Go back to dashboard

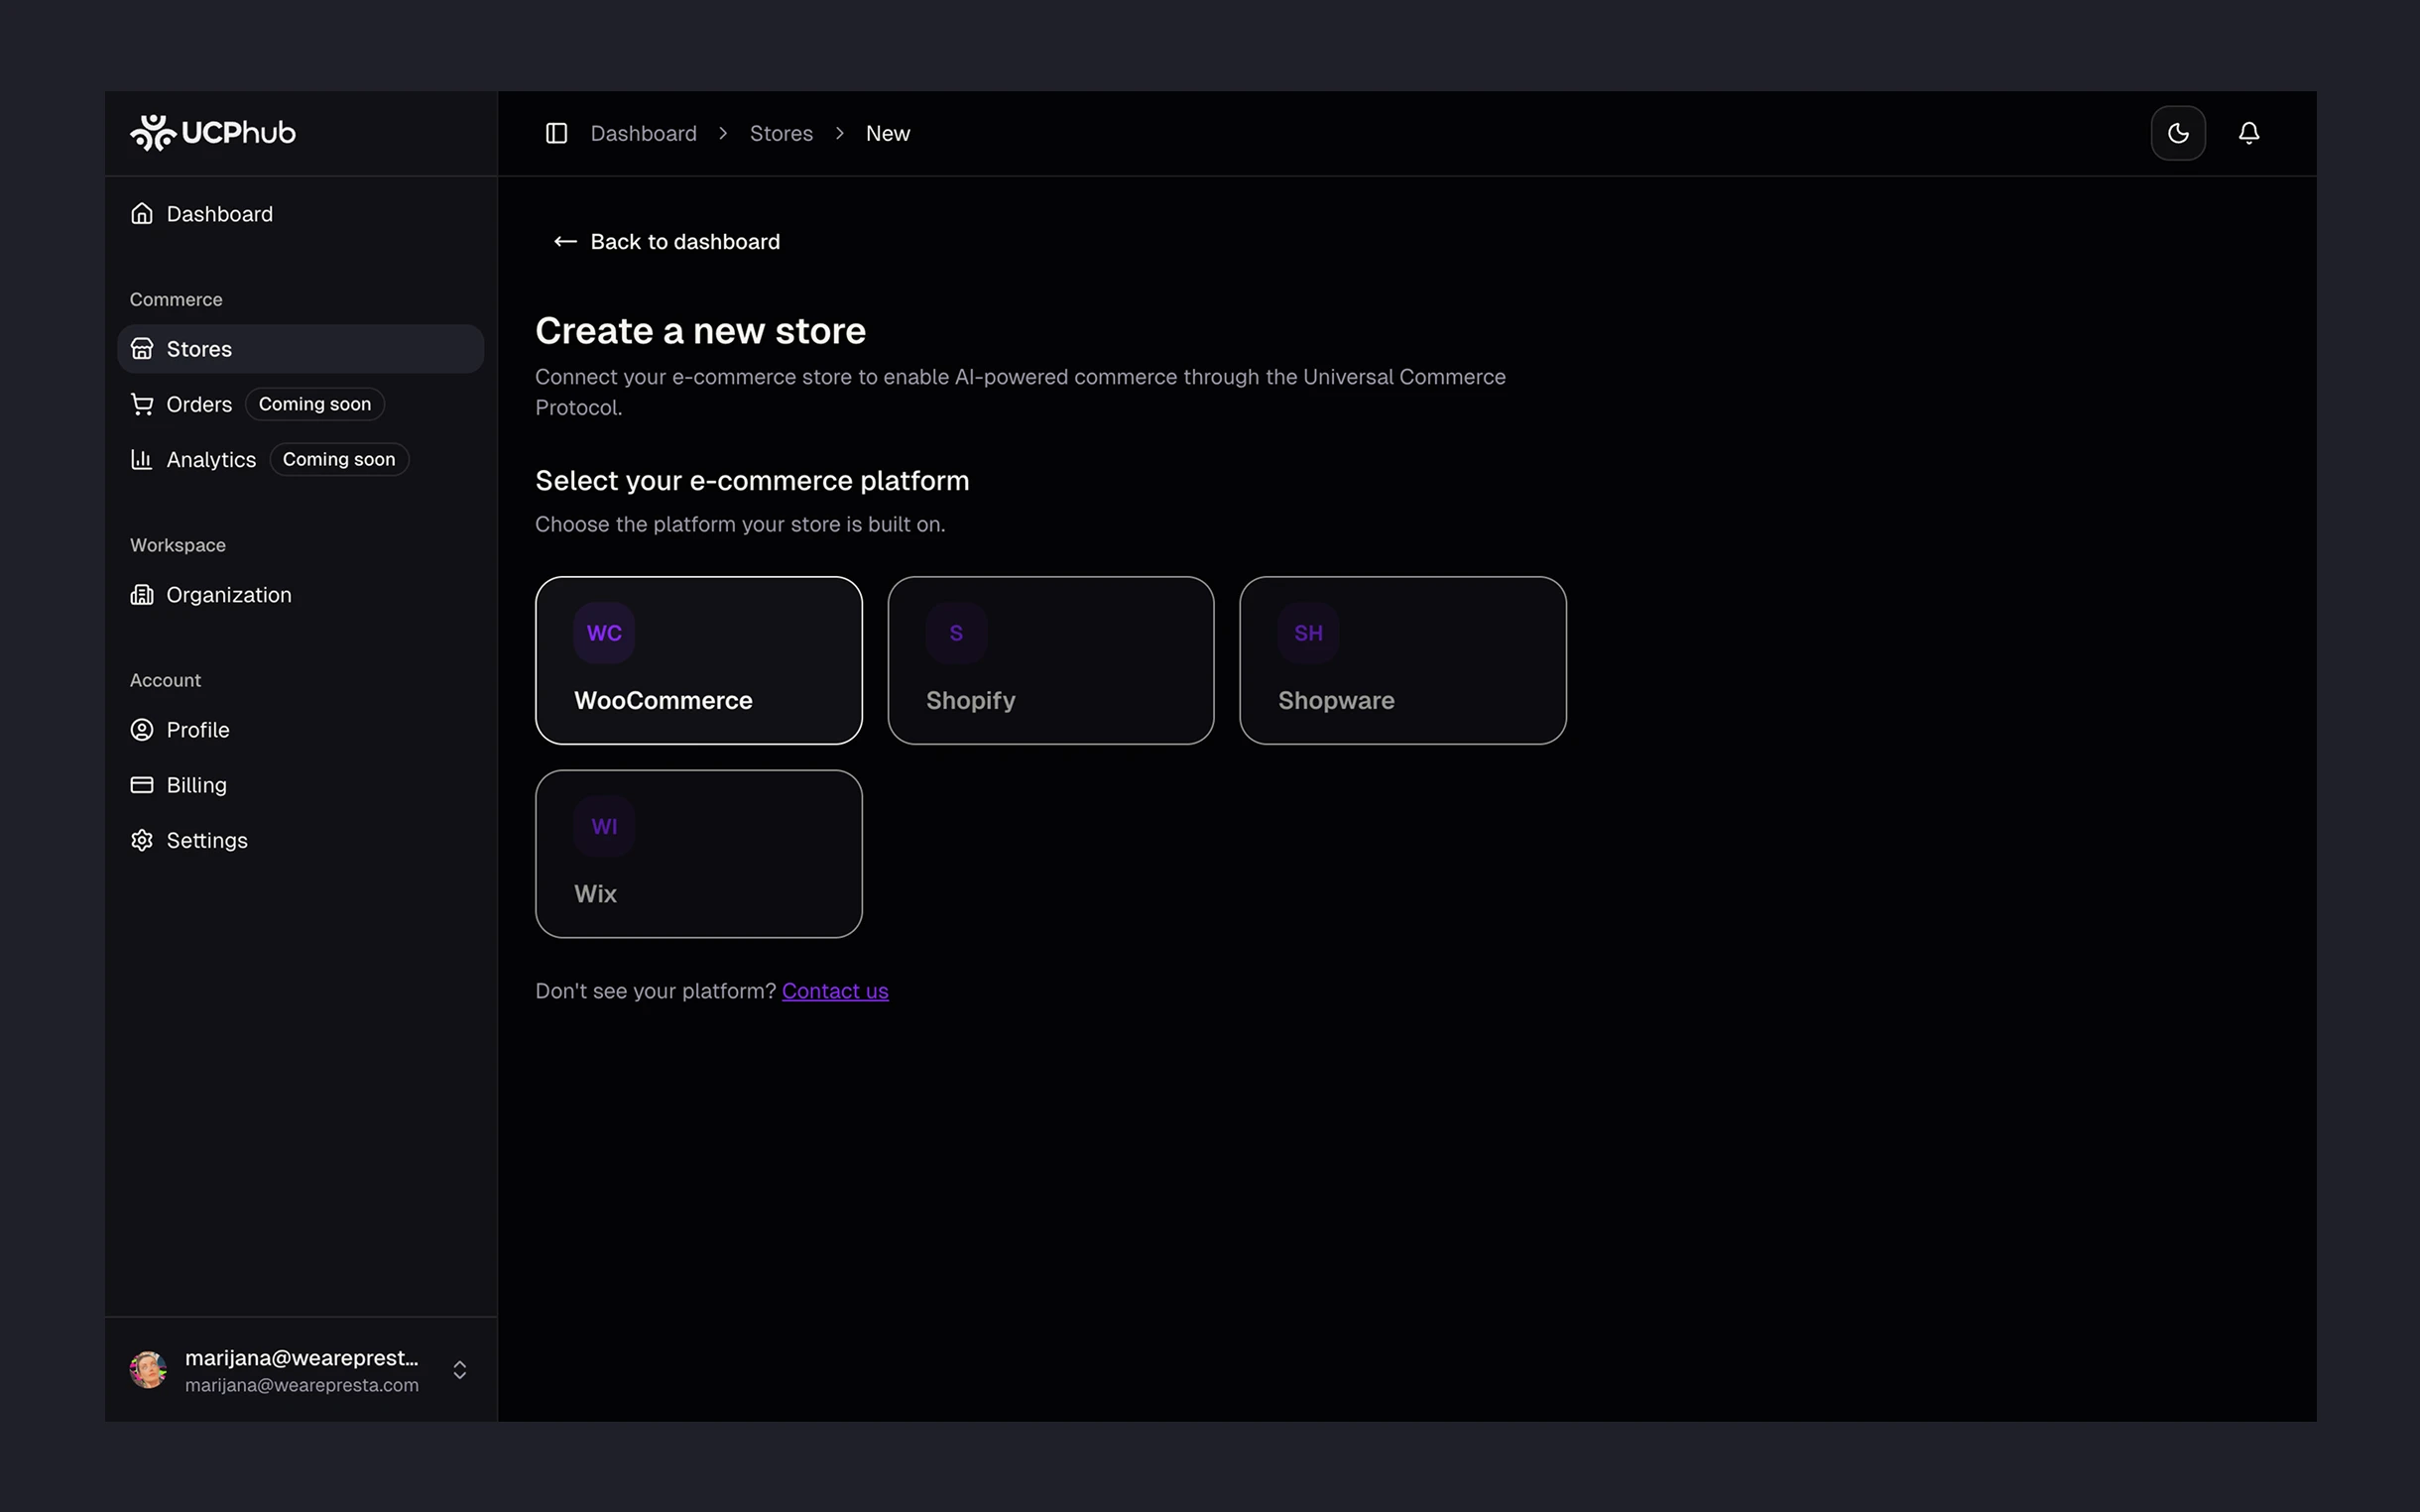click(666, 242)
